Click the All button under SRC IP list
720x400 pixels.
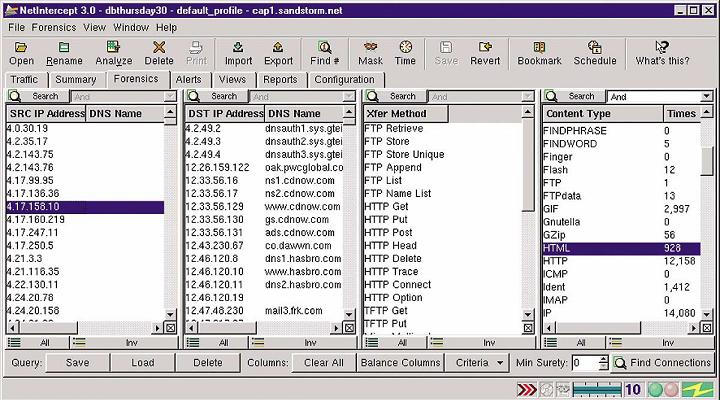coord(38,343)
